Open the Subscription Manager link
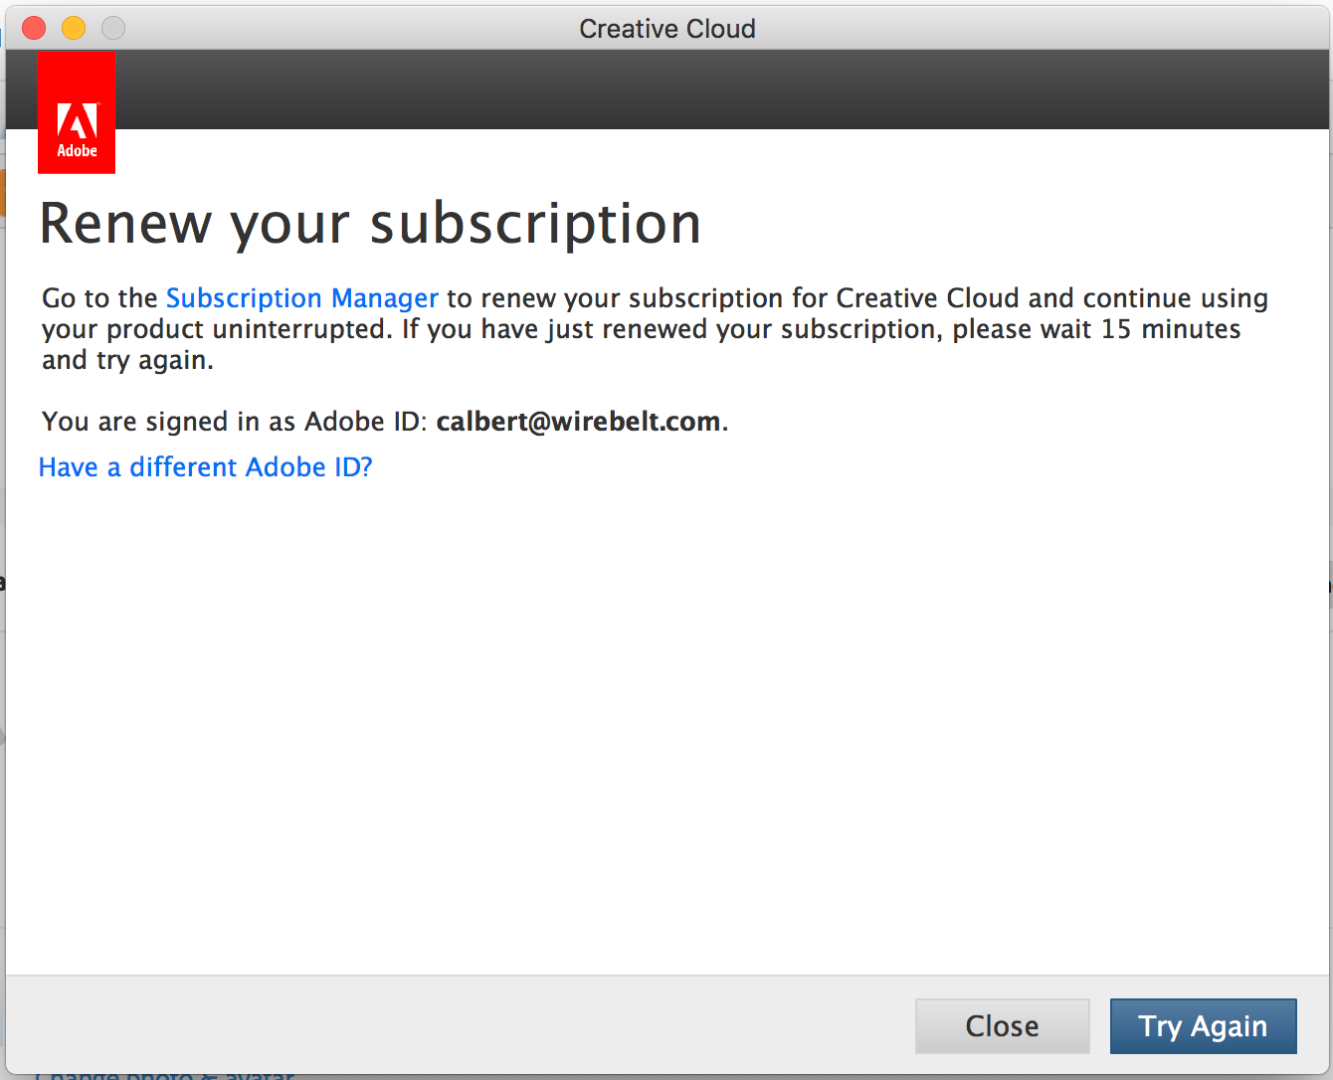Image resolution: width=1333 pixels, height=1080 pixels. point(302,298)
